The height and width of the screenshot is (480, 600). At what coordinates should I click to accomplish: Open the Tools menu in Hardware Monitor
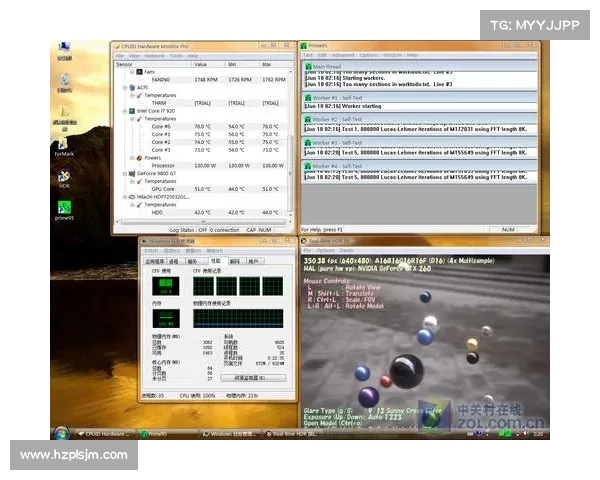[177, 56]
